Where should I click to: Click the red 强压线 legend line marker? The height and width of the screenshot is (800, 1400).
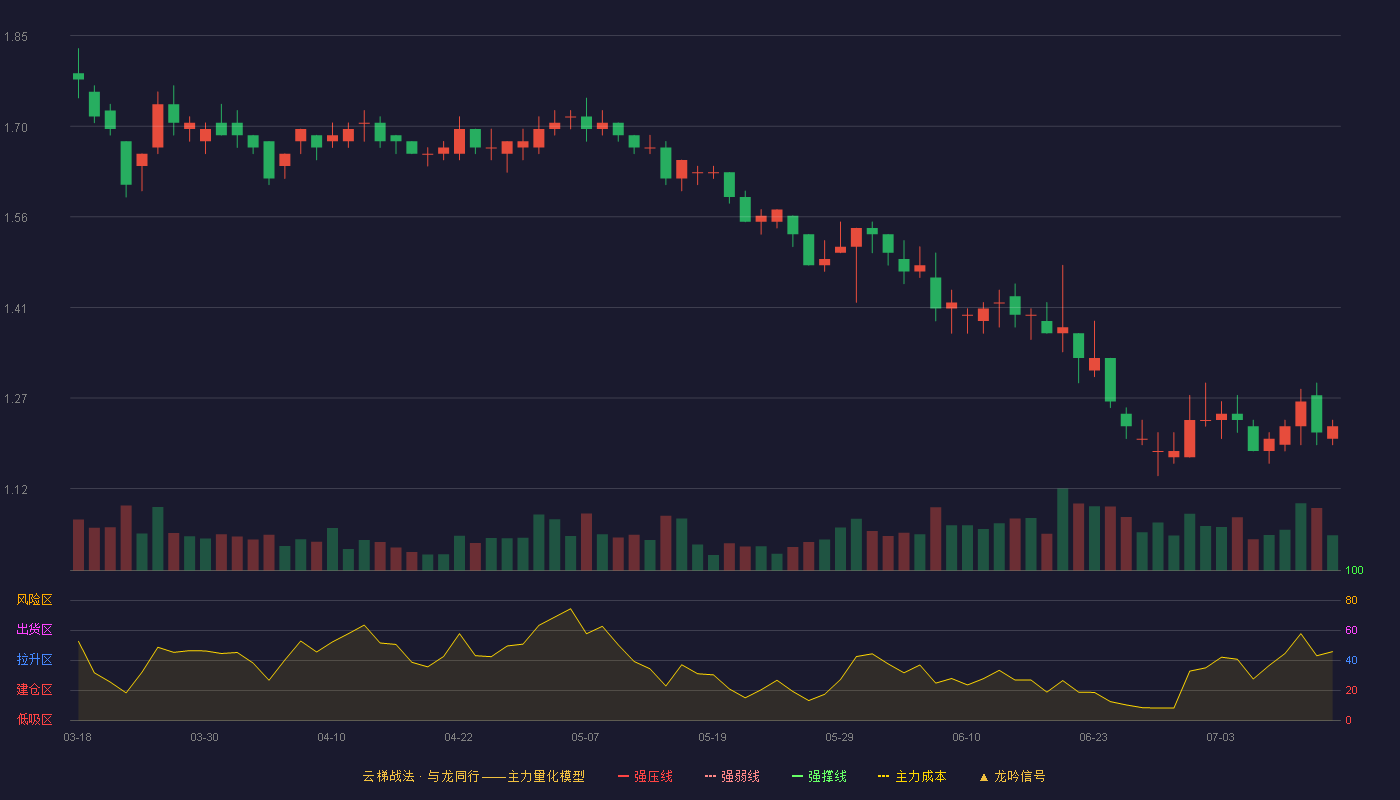624,776
